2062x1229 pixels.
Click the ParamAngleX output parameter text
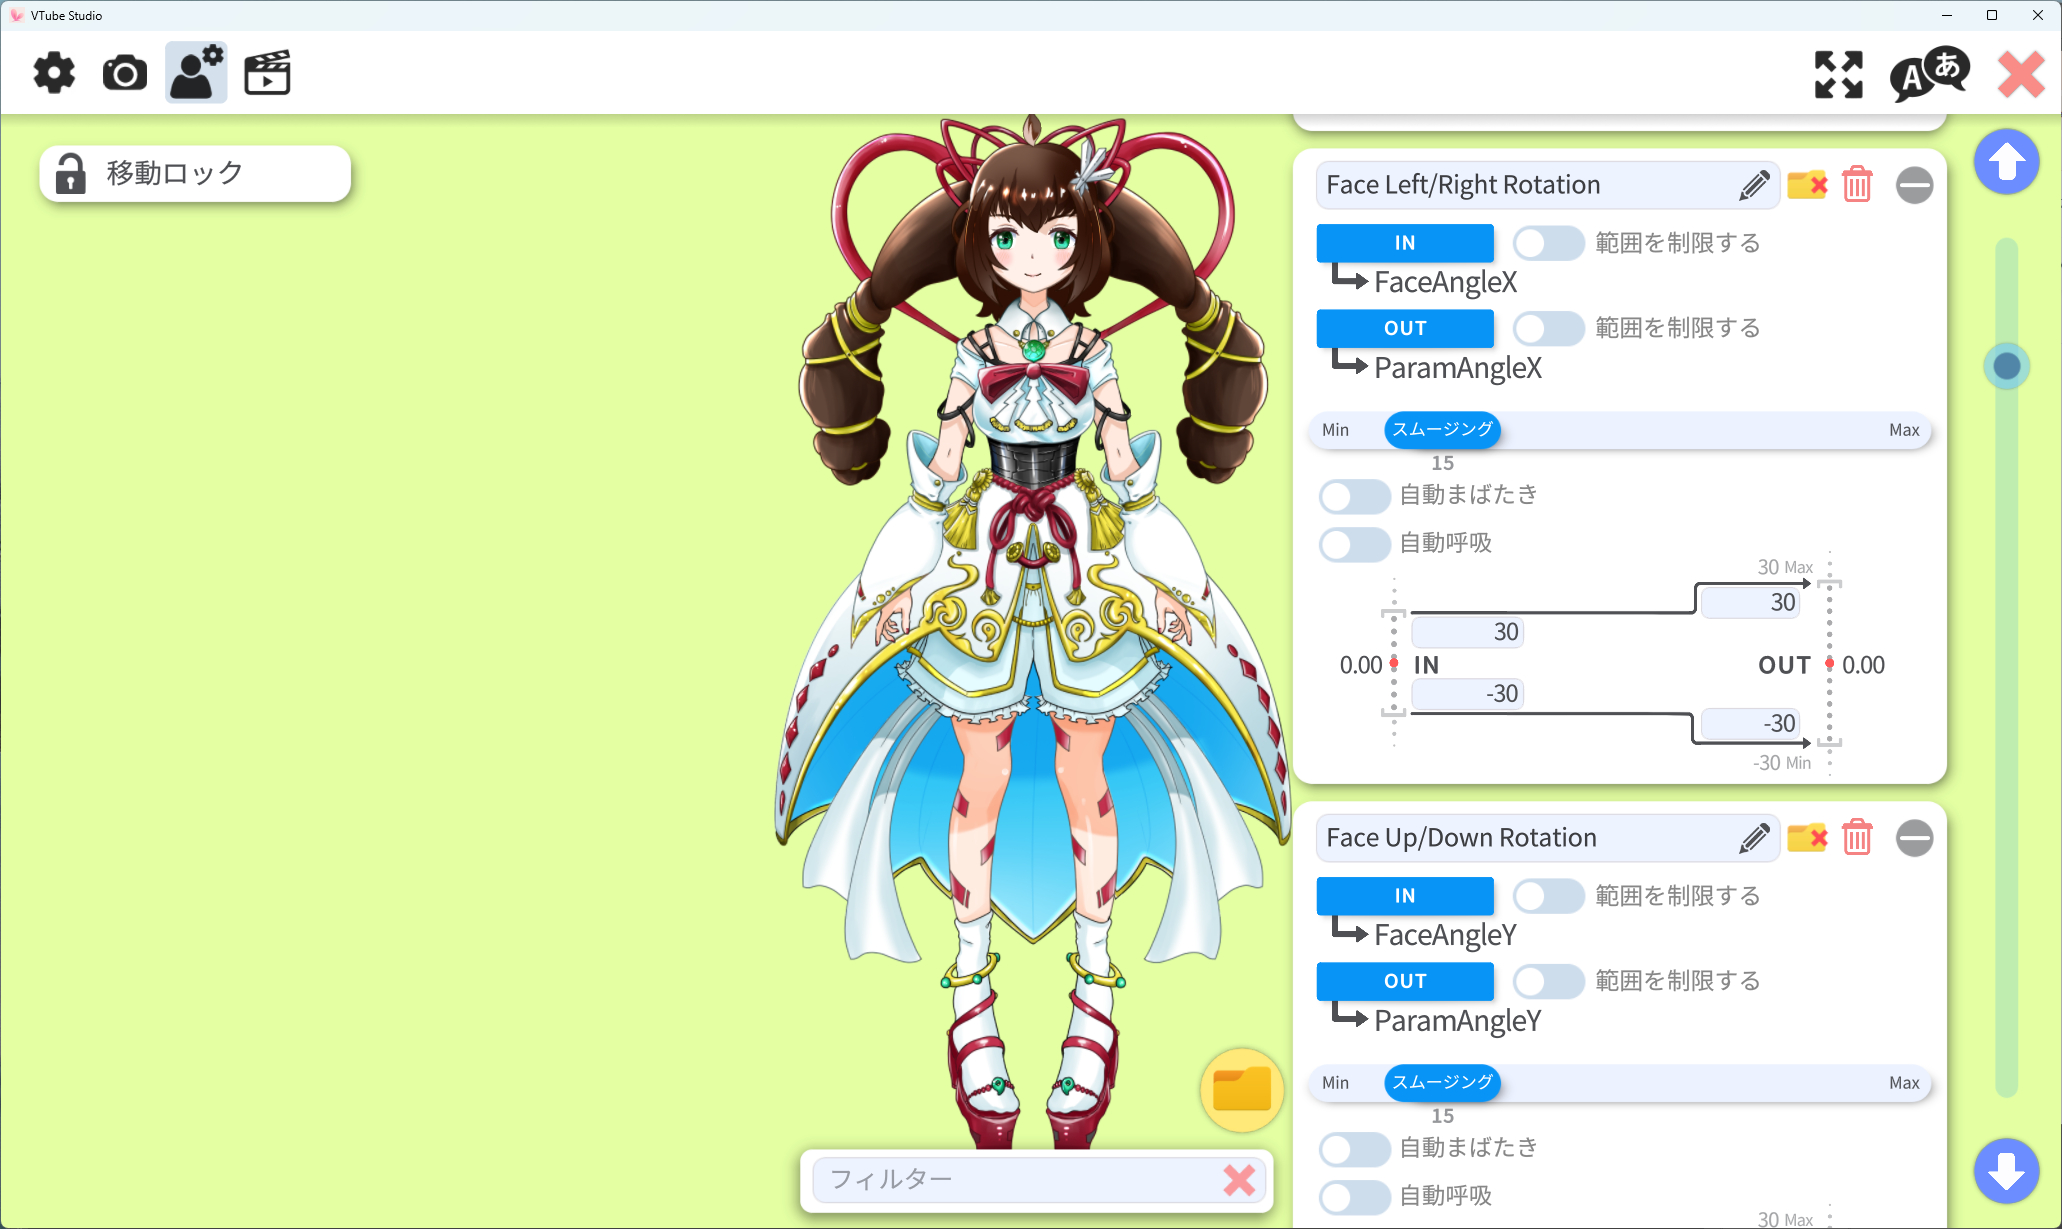point(1457,368)
